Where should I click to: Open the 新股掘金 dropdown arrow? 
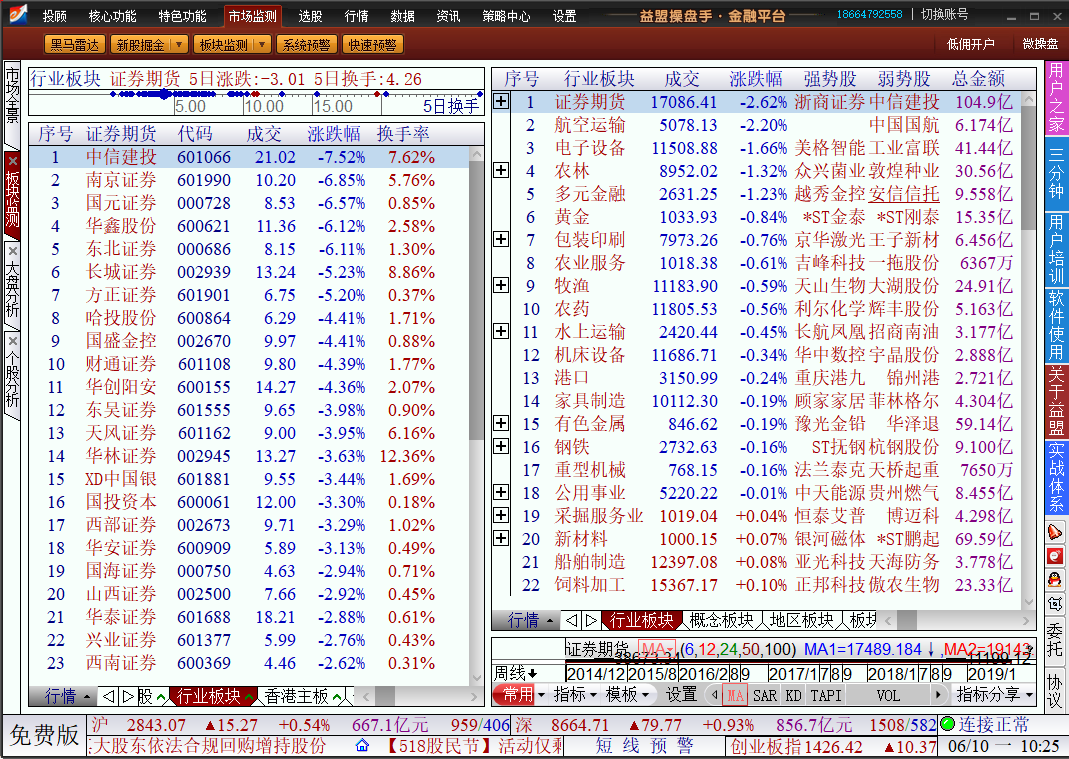click(x=179, y=44)
